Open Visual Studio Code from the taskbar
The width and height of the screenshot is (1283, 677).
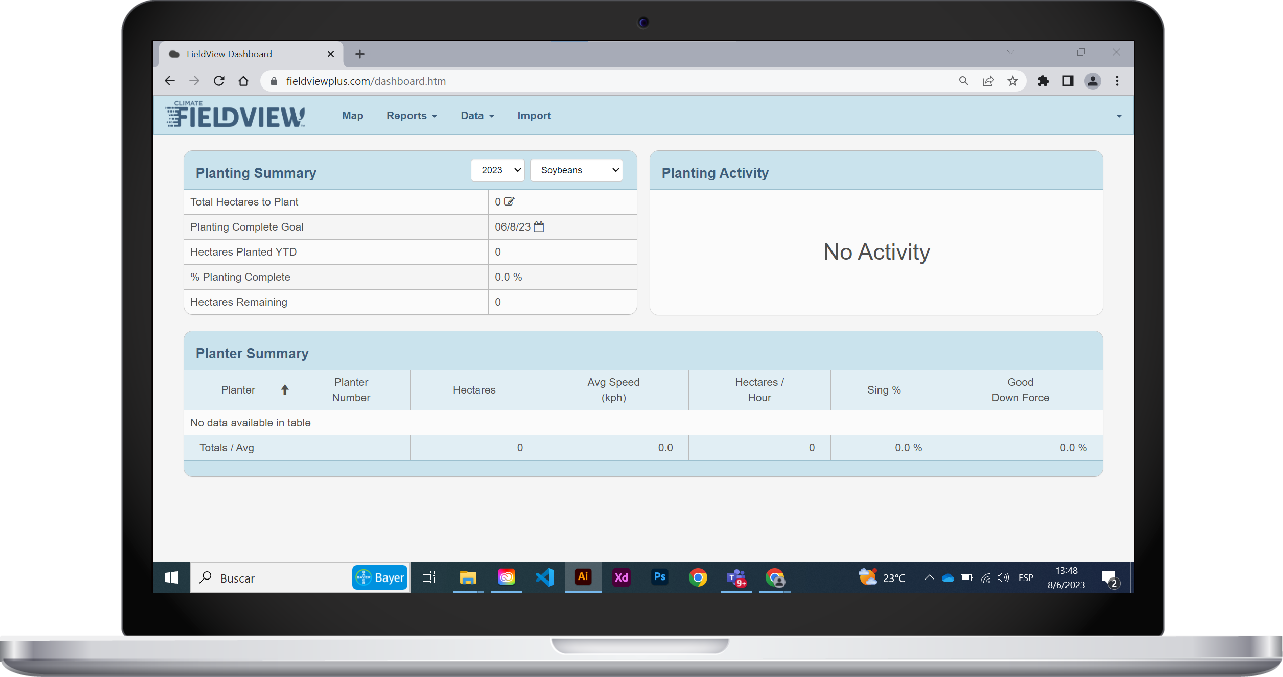coord(544,577)
